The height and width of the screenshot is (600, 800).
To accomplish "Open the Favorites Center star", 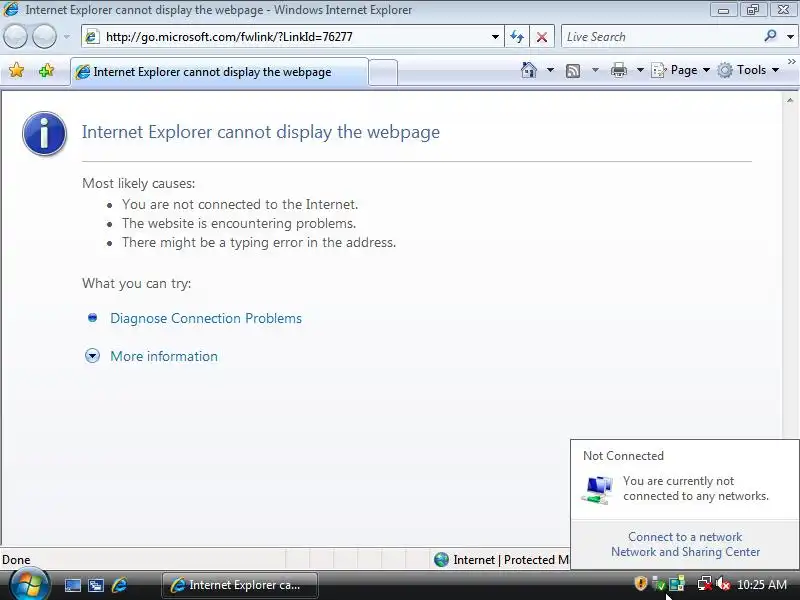I will tap(16, 70).
